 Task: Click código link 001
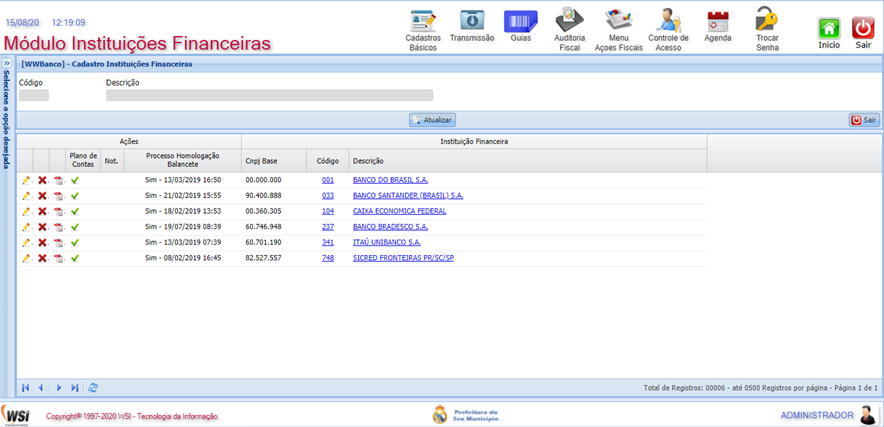point(328,181)
